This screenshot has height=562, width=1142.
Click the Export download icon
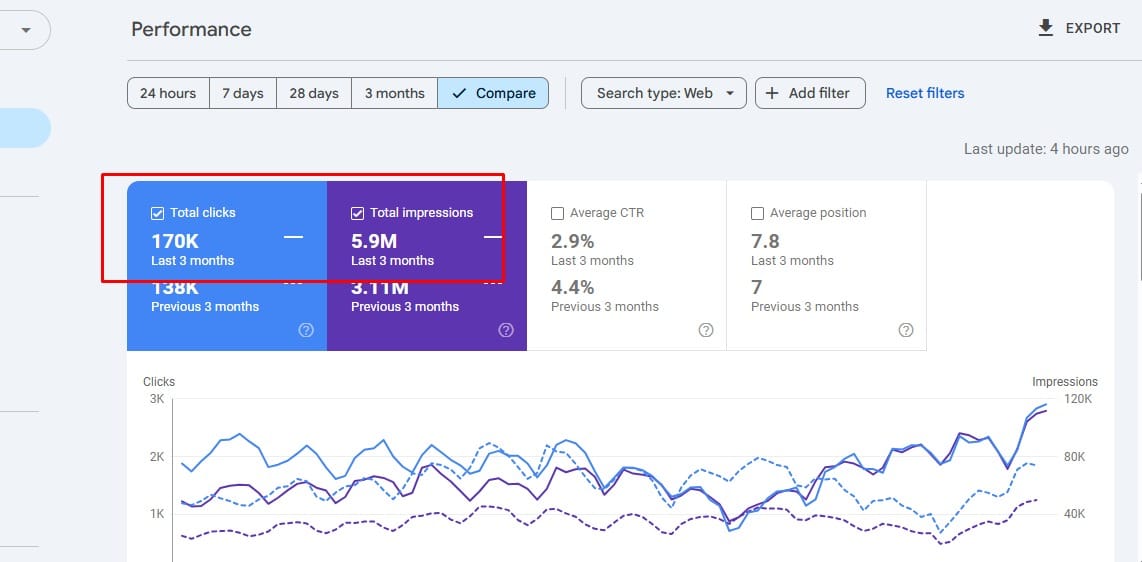1046,28
